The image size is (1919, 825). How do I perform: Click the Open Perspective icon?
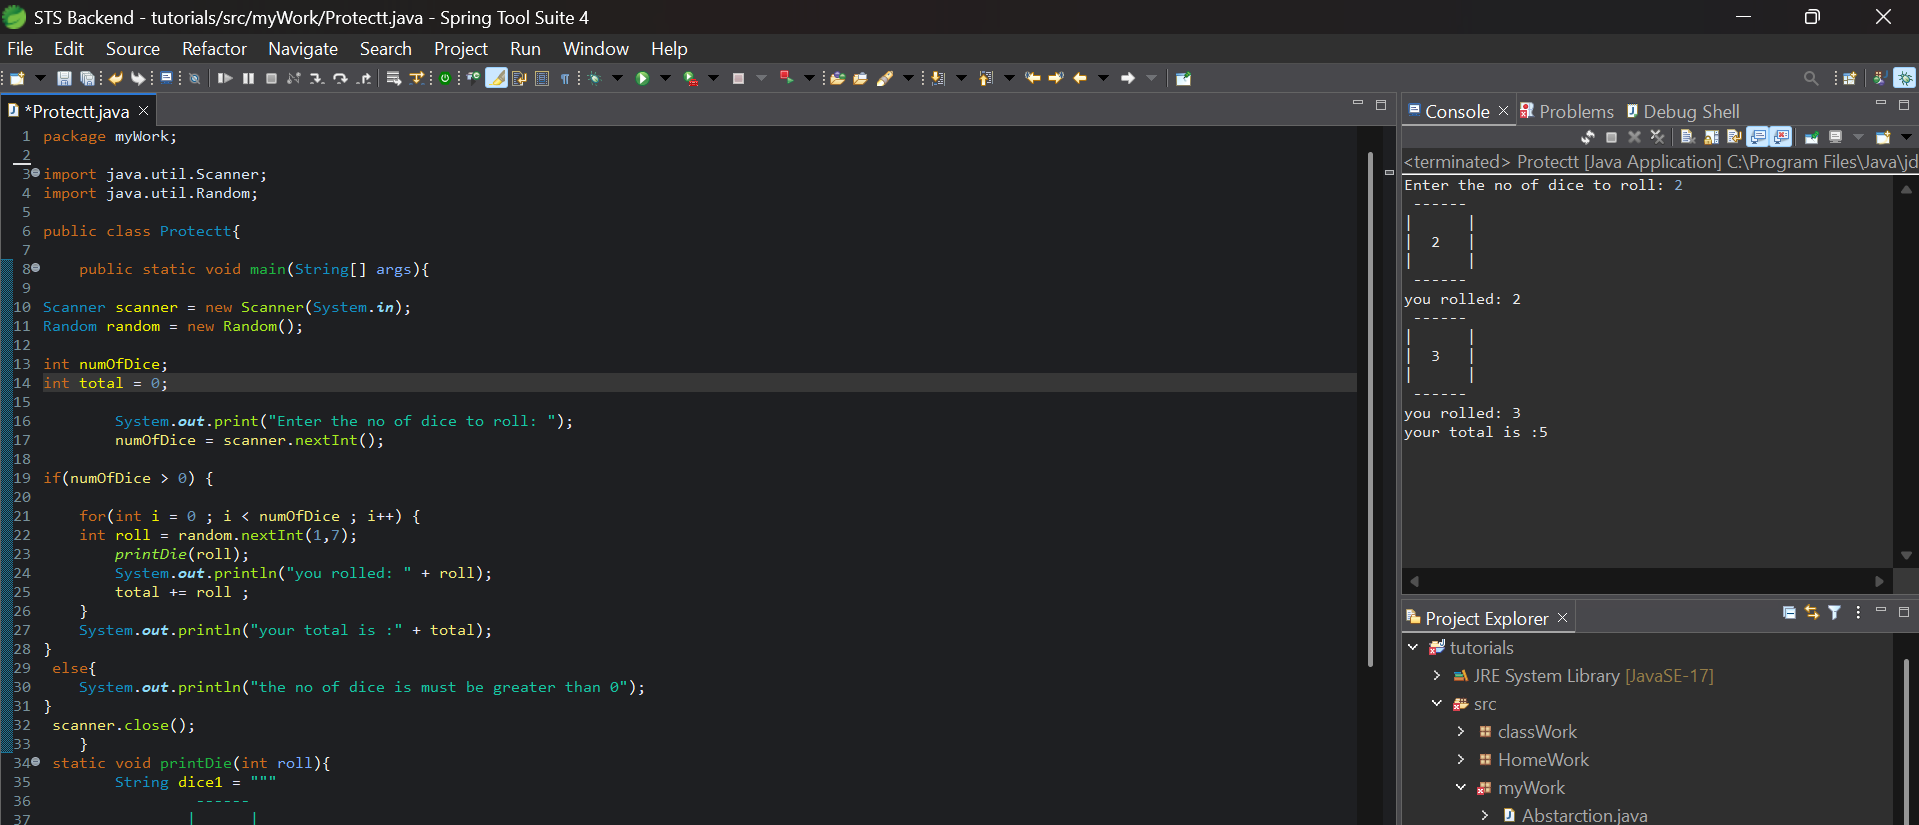click(1849, 78)
